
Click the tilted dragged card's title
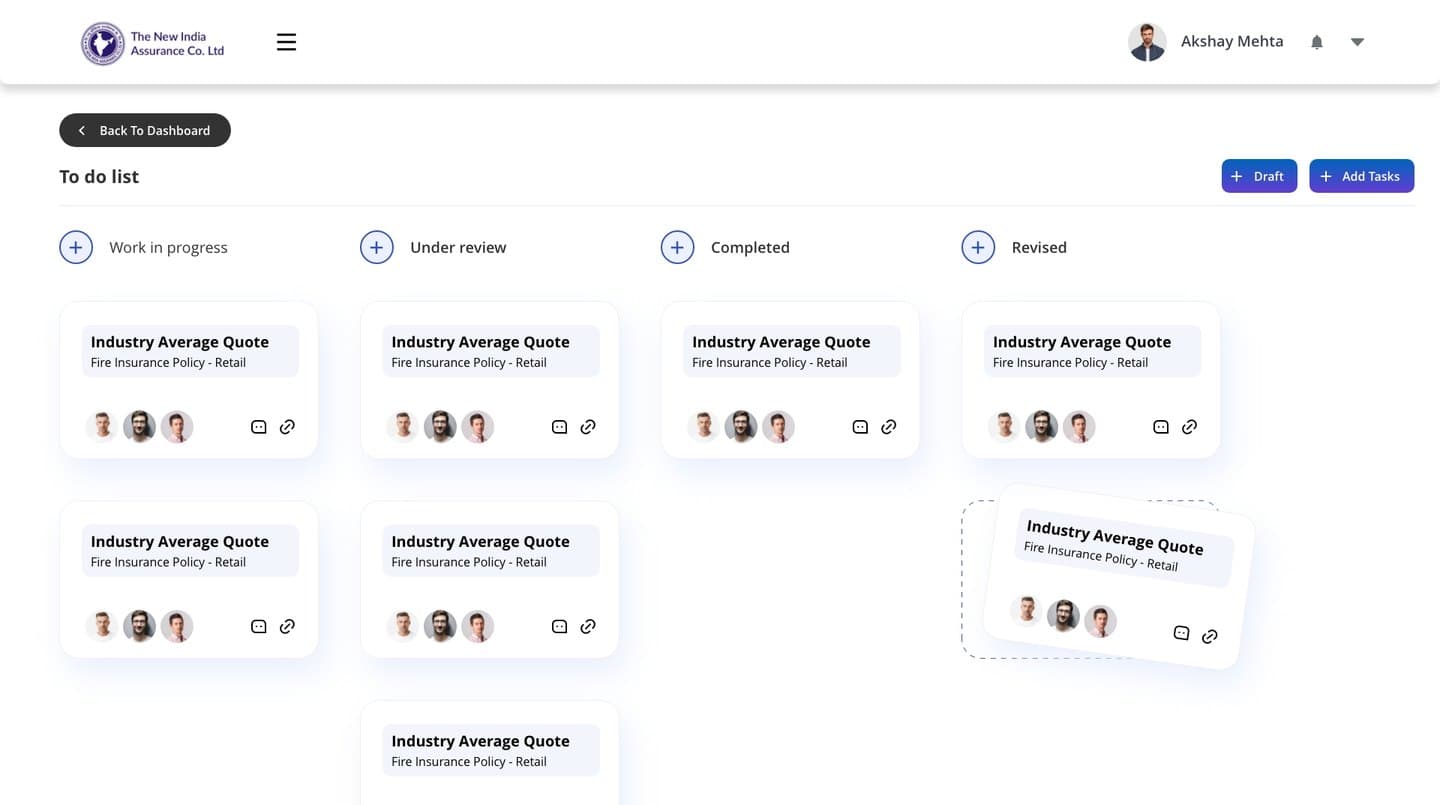click(1115, 538)
